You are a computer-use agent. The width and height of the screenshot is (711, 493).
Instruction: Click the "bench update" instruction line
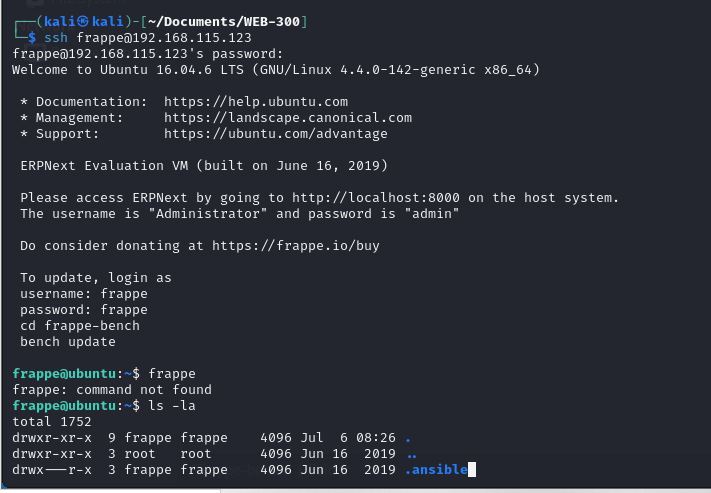[x=68, y=342]
